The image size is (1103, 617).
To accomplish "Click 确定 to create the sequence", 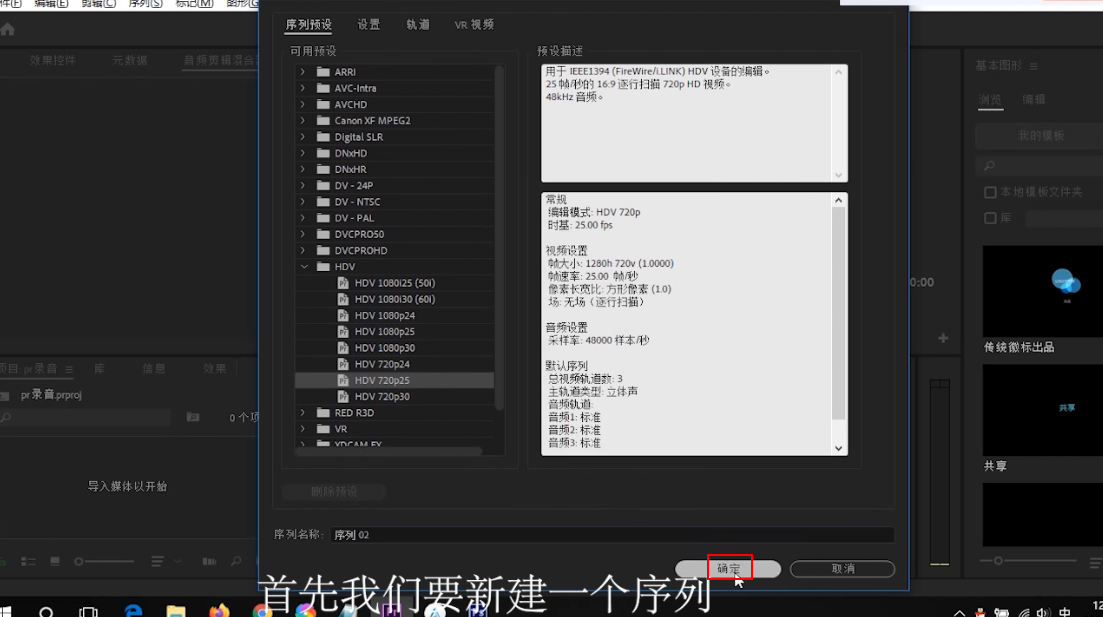I will tap(729, 567).
